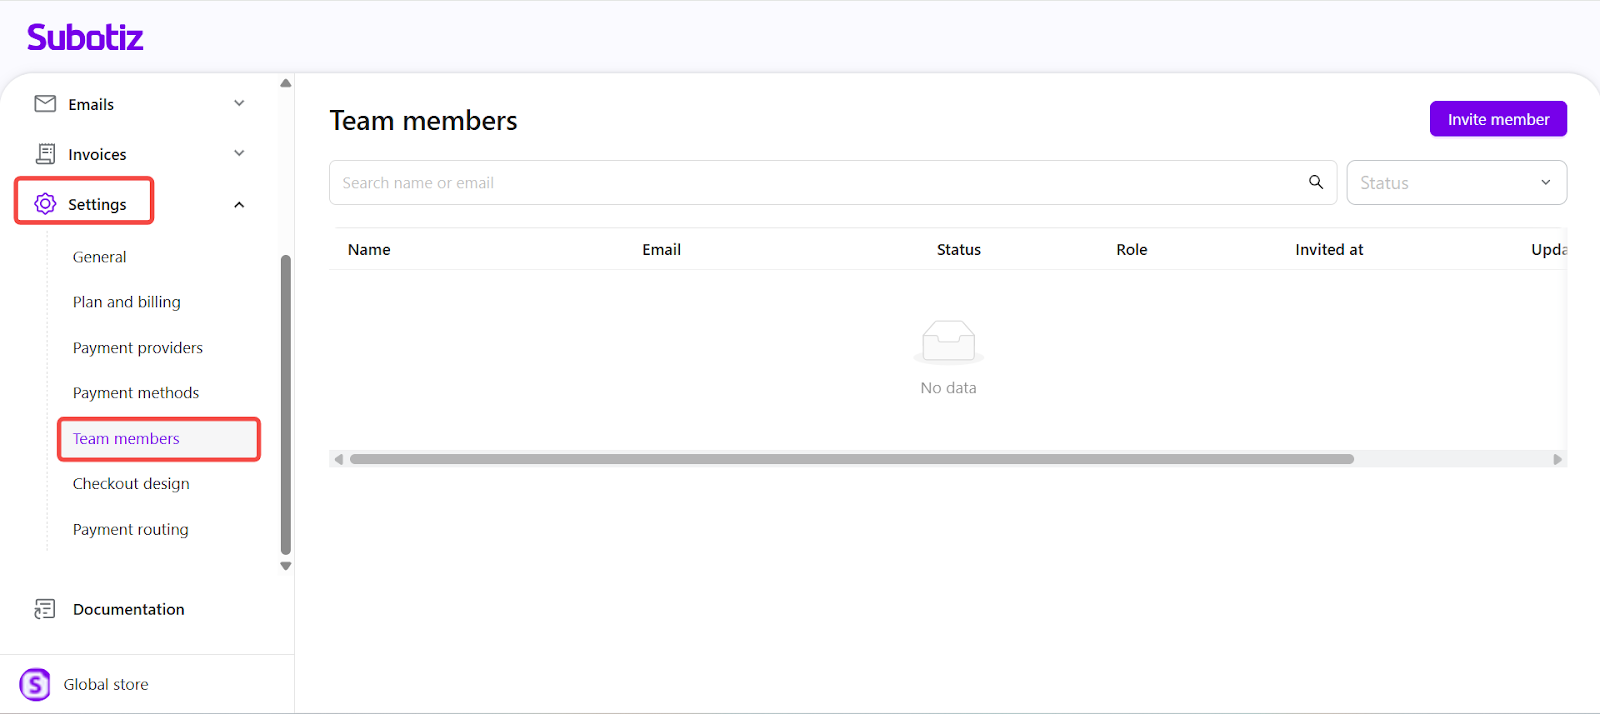The height and width of the screenshot is (714, 1600).
Task: Expand the Invoices menu chevron
Action: 239,154
